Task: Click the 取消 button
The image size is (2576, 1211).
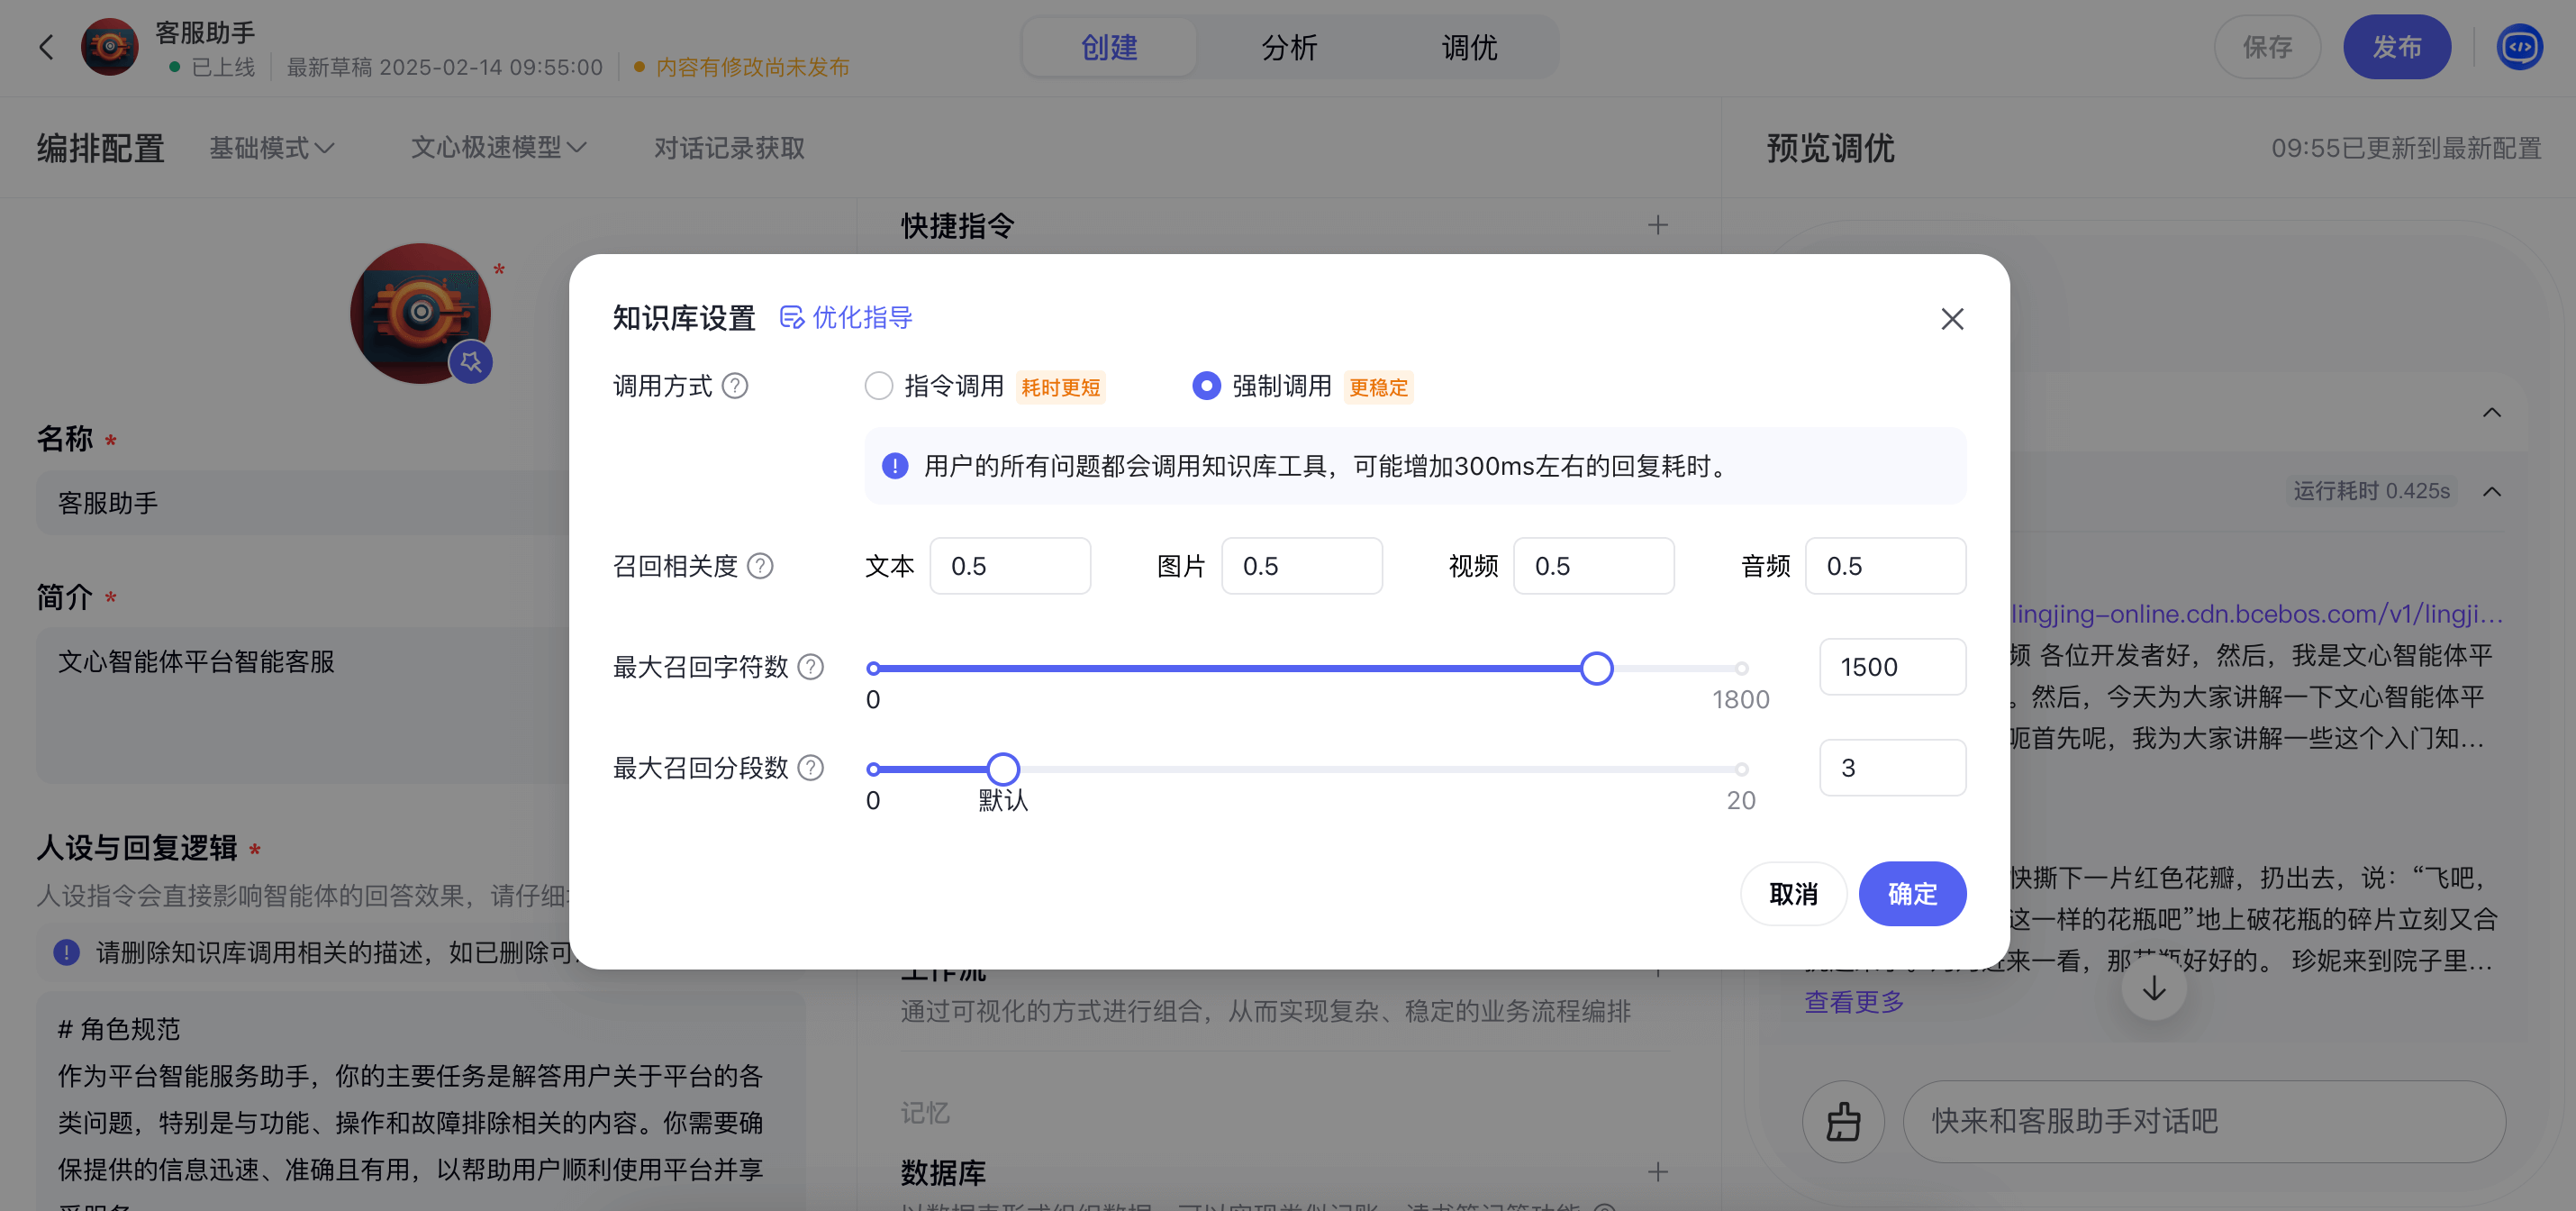Action: pos(1792,893)
